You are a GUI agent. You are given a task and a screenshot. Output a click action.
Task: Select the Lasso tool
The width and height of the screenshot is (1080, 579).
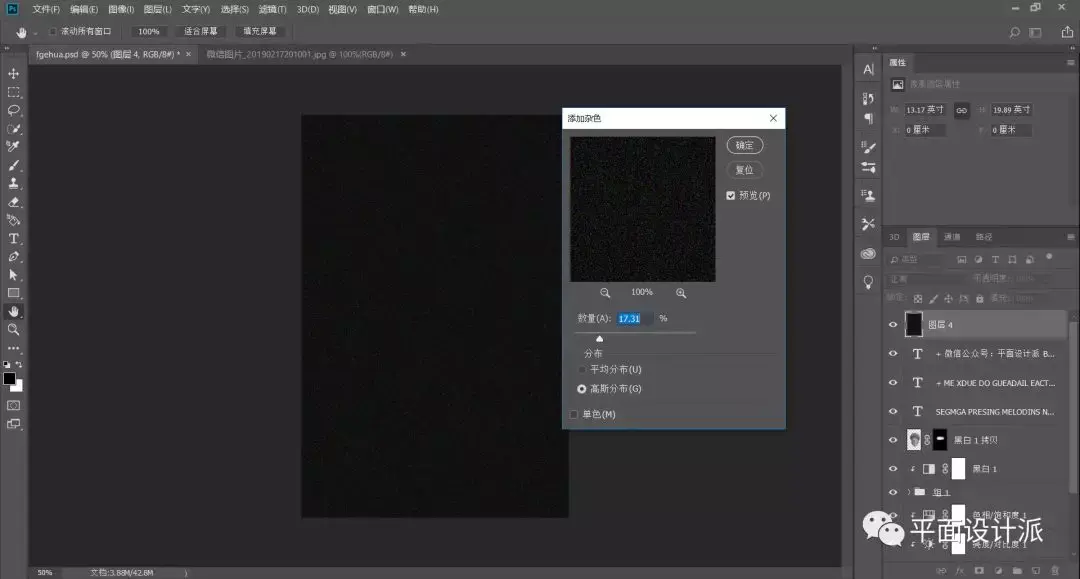tap(13, 110)
